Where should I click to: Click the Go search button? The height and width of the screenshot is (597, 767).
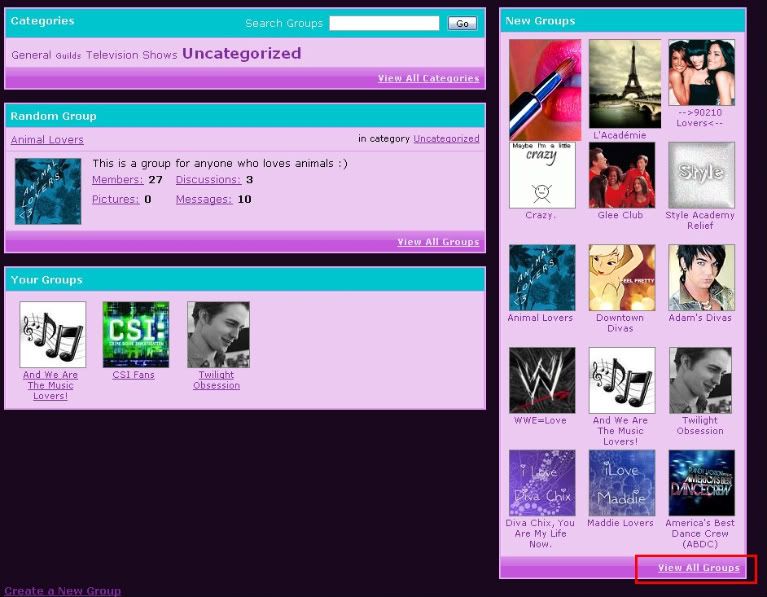coord(462,23)
